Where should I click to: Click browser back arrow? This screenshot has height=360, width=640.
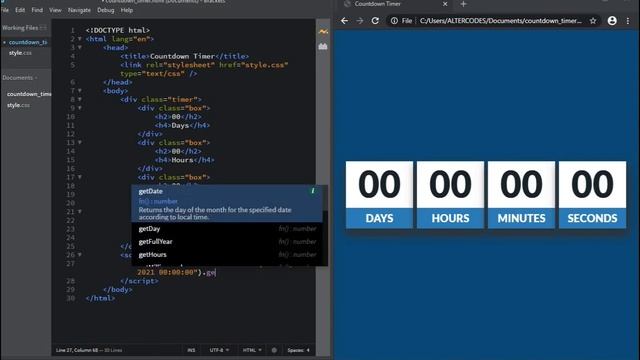click(x=344, y=21)
